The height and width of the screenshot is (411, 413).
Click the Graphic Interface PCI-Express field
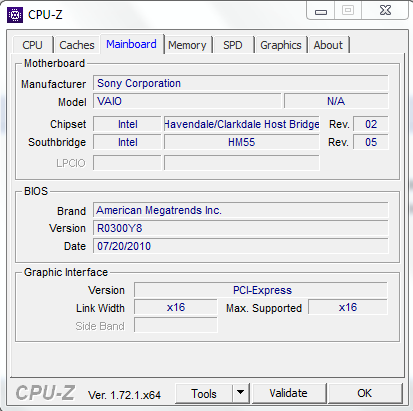(x=261, y=290)
